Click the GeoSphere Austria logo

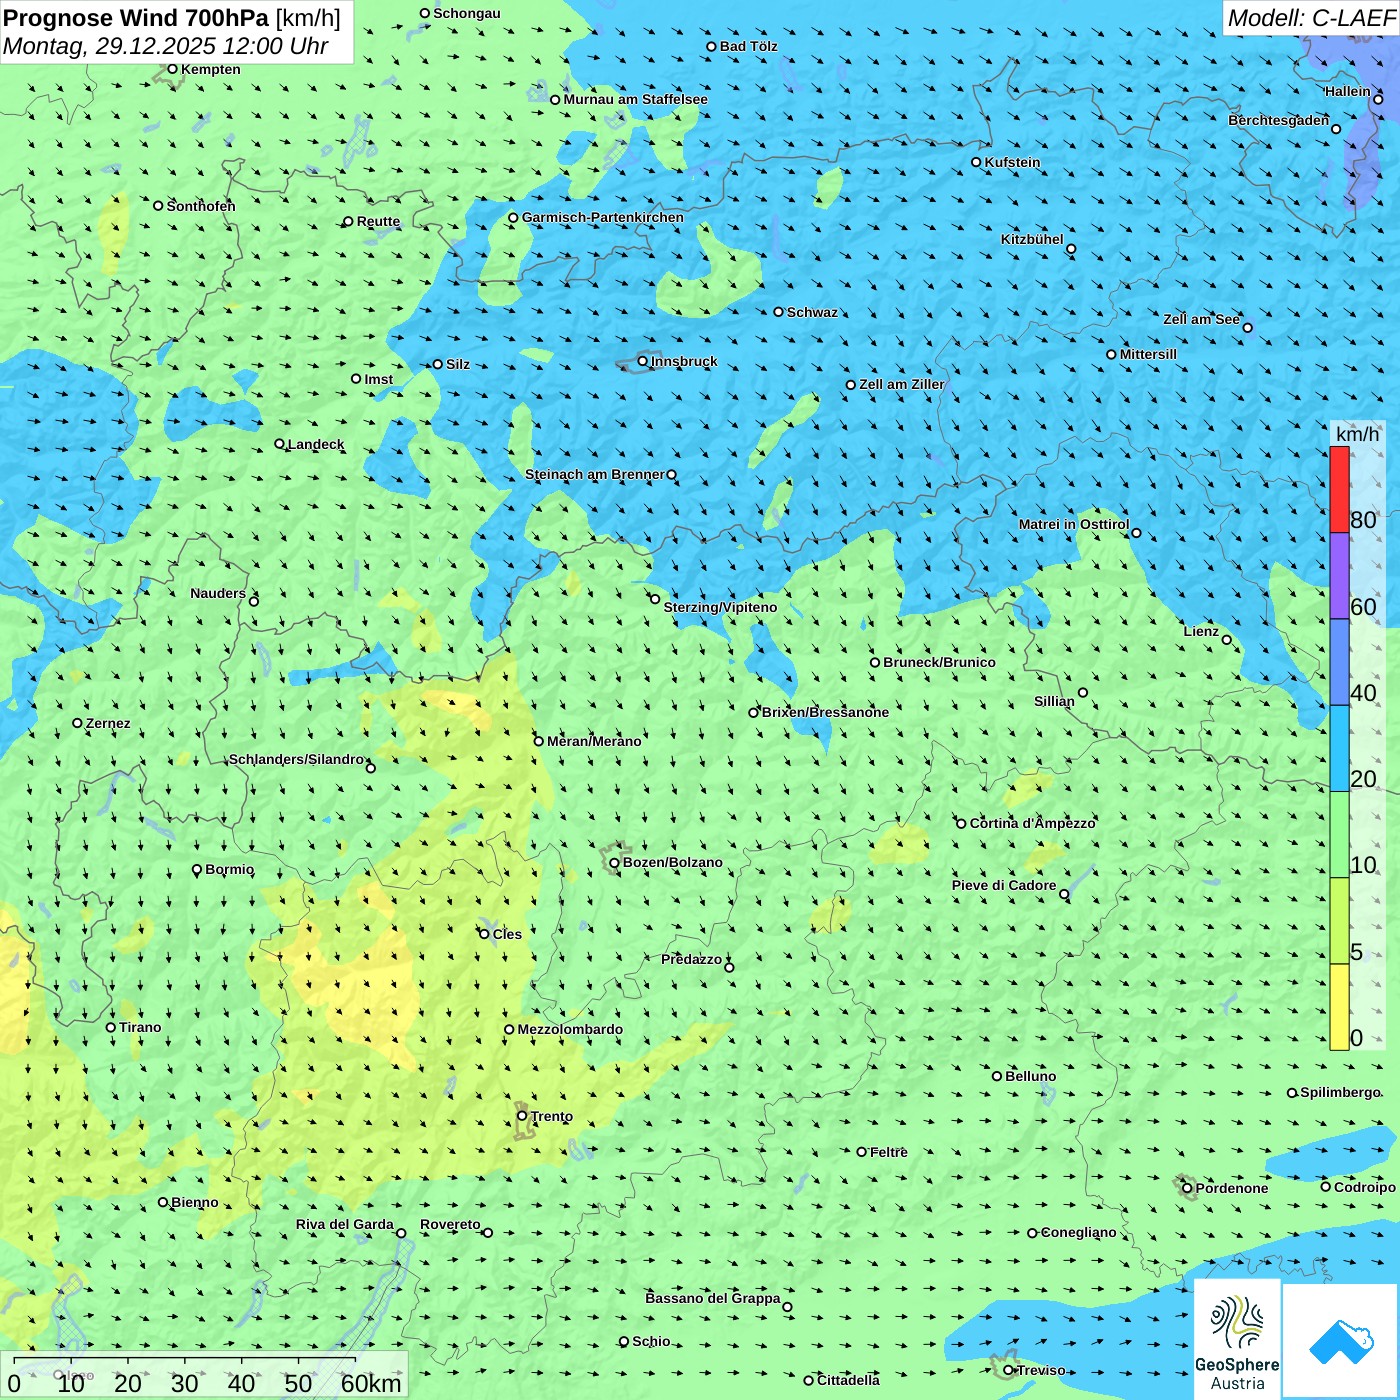coord(1237,1338)
